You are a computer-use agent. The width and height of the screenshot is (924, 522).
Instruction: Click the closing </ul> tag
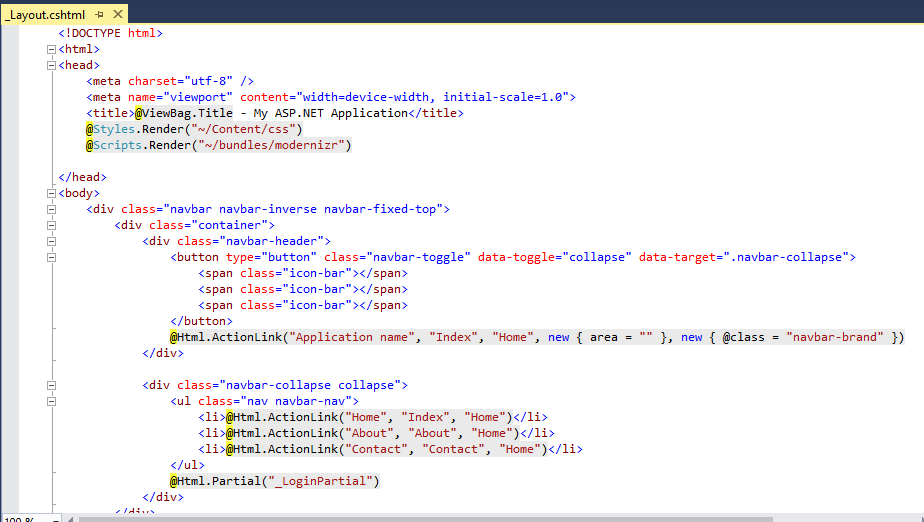tap(187, 465)
